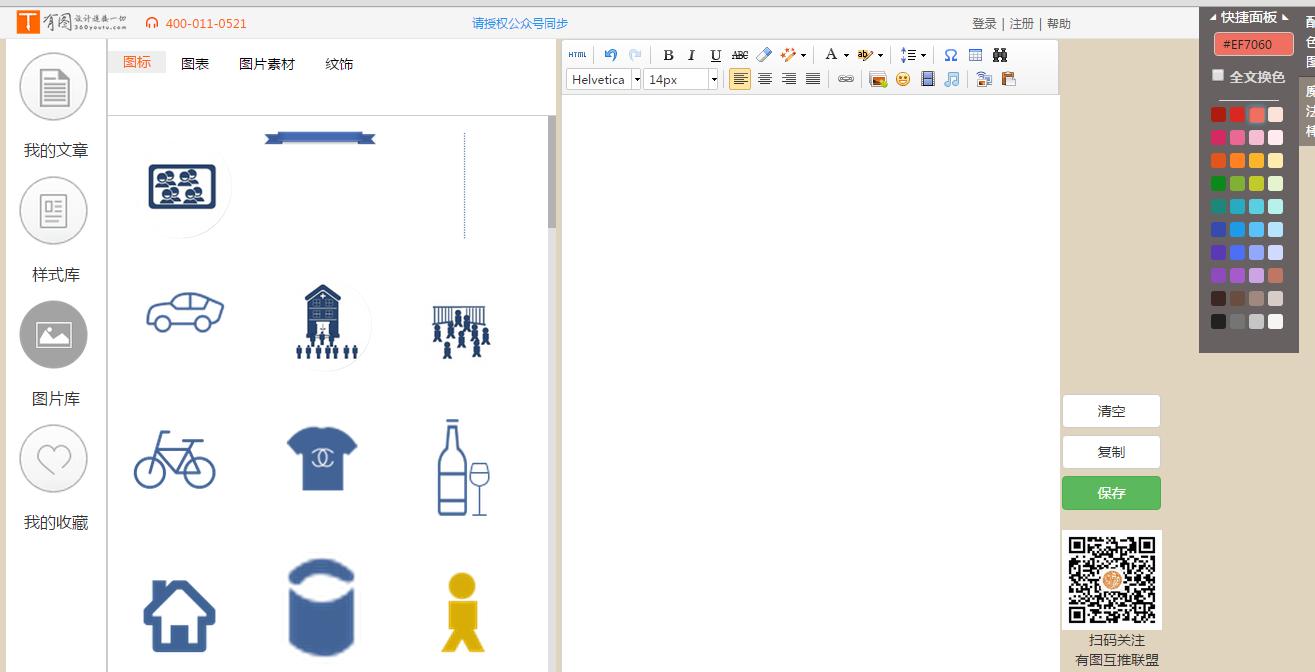
Task: Click the insert table icon
Action: pos(975,55)
